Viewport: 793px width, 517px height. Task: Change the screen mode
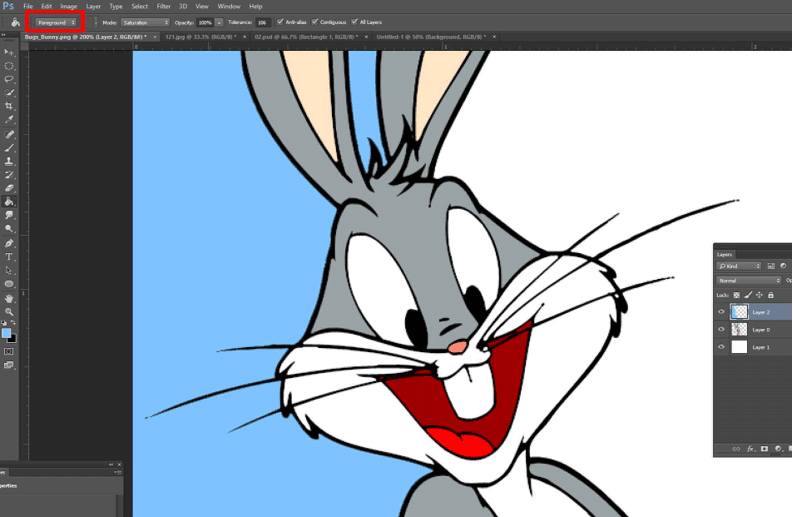pyautogui.click(x=9, y=365)
